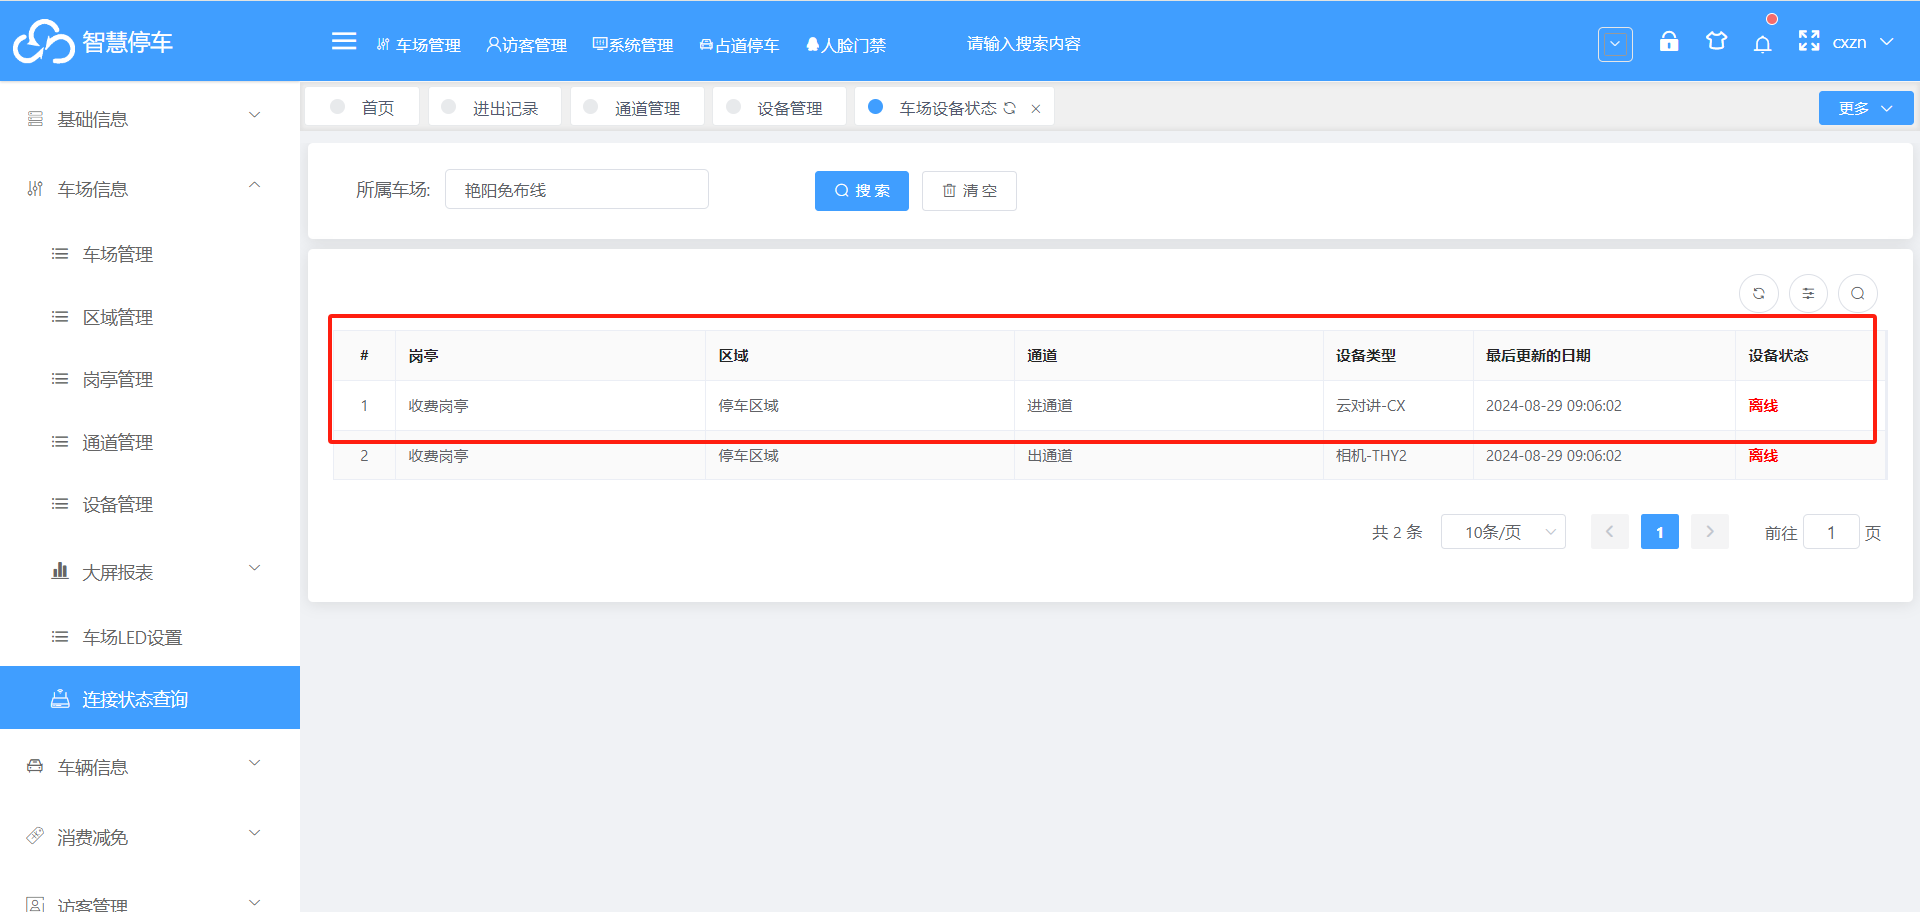Image resolution: width=1920 pixels, height=912 pixels.
Task: Close the 车场设备状态 tab
Action: pos(1036,109)
